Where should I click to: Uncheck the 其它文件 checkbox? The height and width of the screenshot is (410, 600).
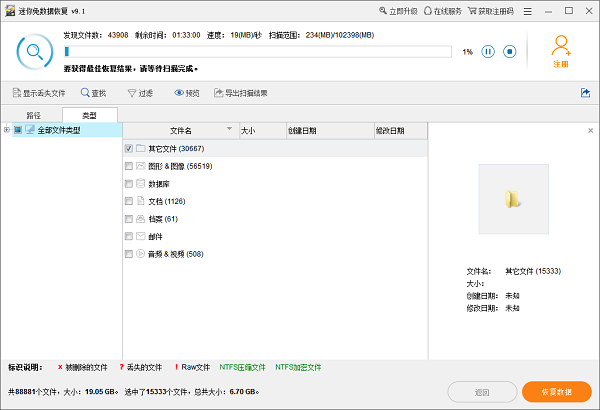pos(129,148)
